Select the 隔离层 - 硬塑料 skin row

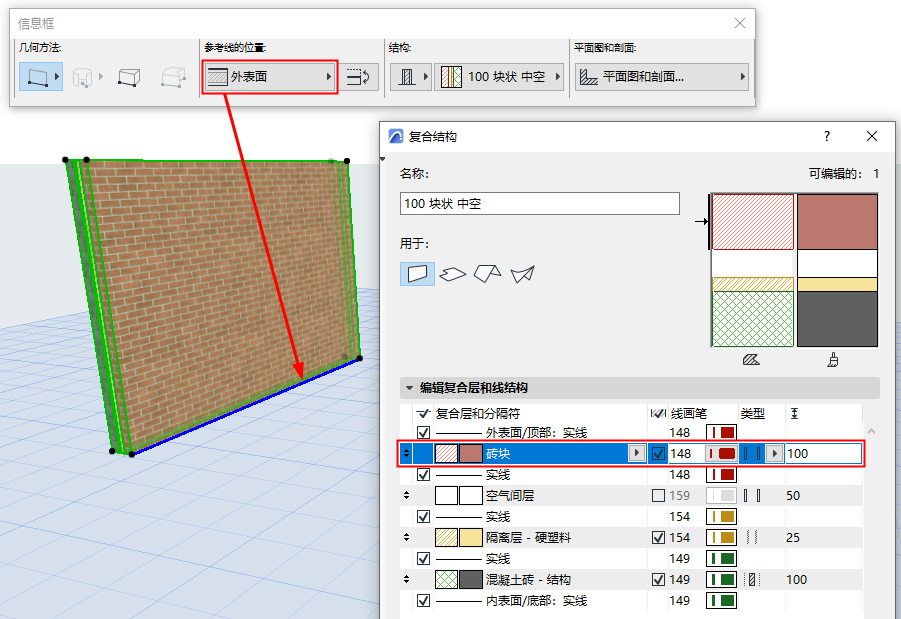(x=631, y=537)
